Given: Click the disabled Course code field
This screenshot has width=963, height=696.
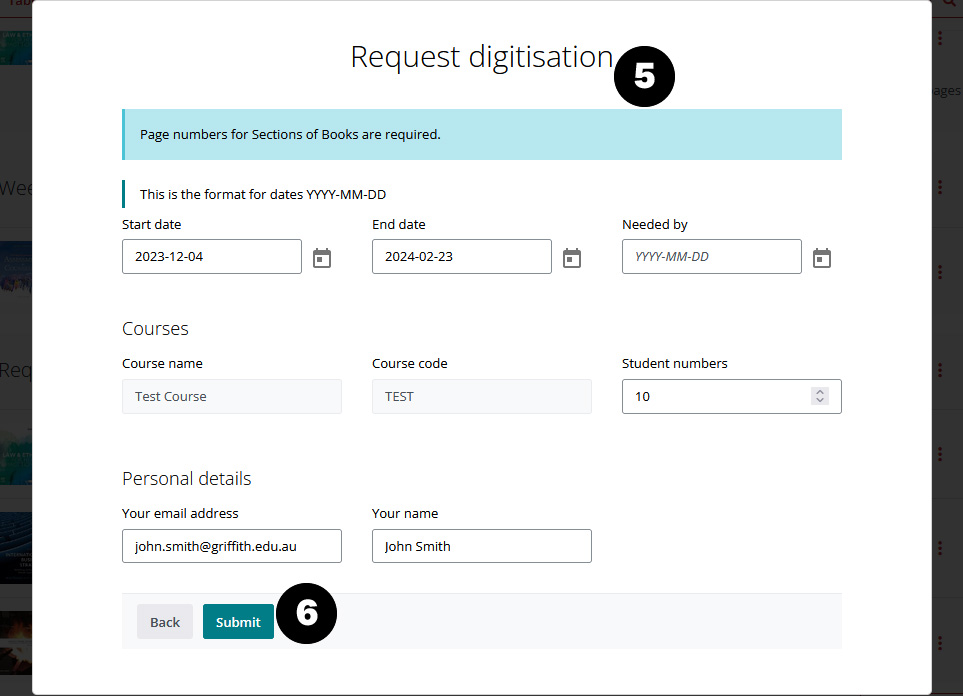Looking at the screenshot, I should pos(481,397).
